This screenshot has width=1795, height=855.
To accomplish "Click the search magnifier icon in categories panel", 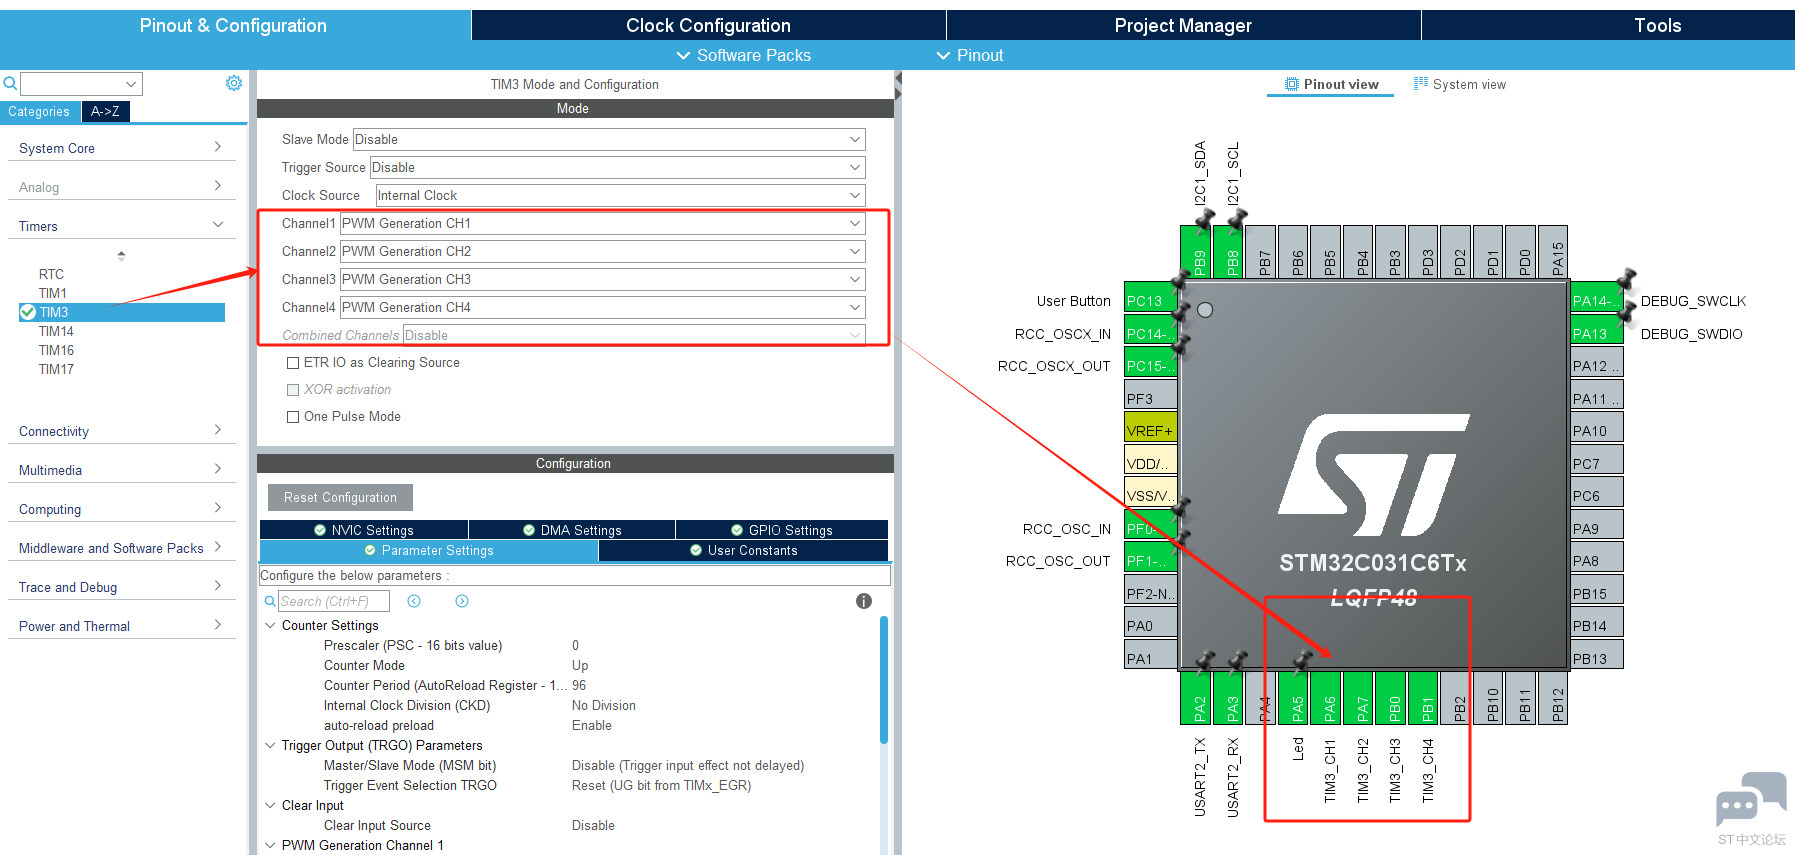I will click(x=10, y=83).
